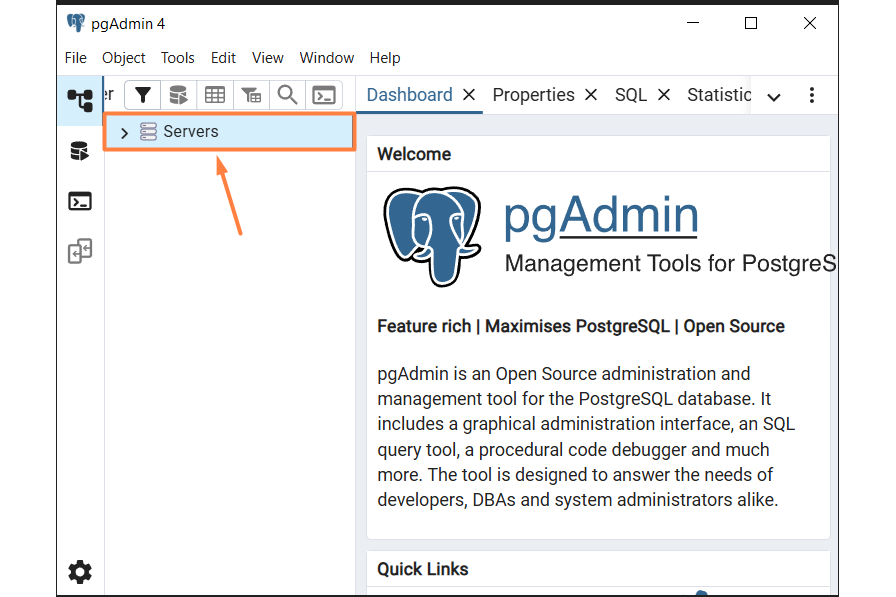Click the Quick Links heading

tap(423, 569)
